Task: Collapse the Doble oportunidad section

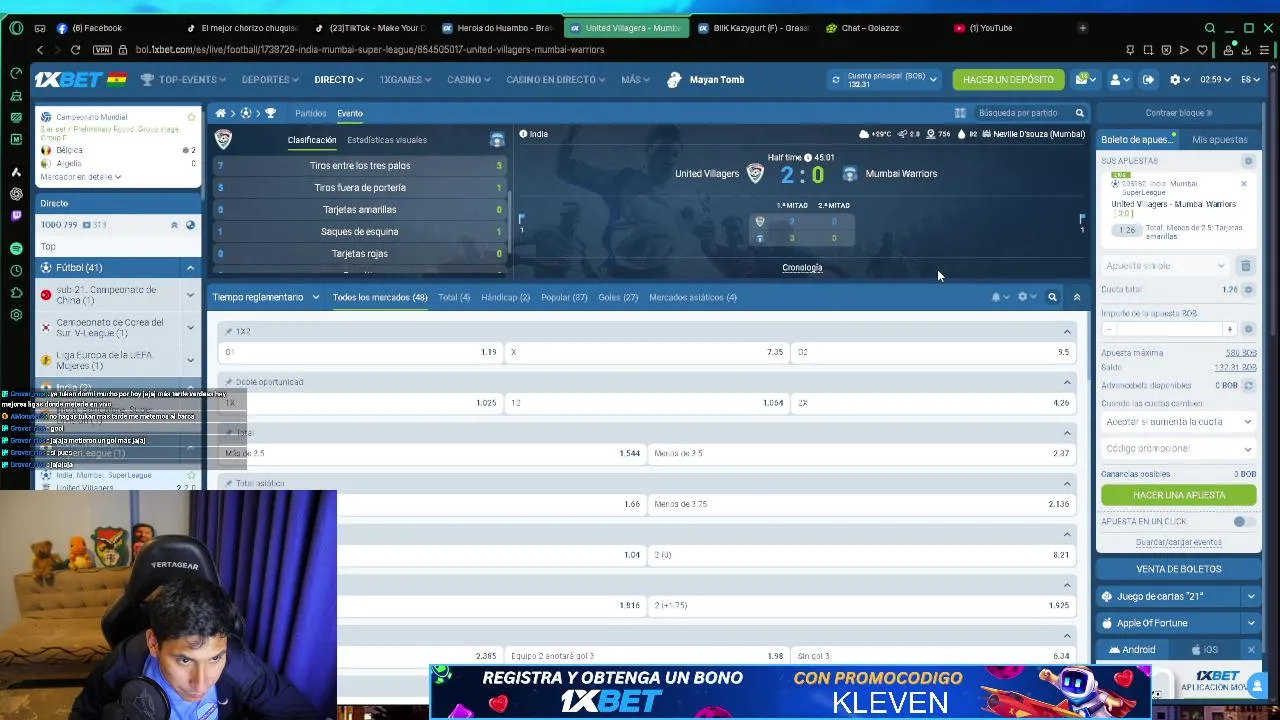Action: point(1067,382)
